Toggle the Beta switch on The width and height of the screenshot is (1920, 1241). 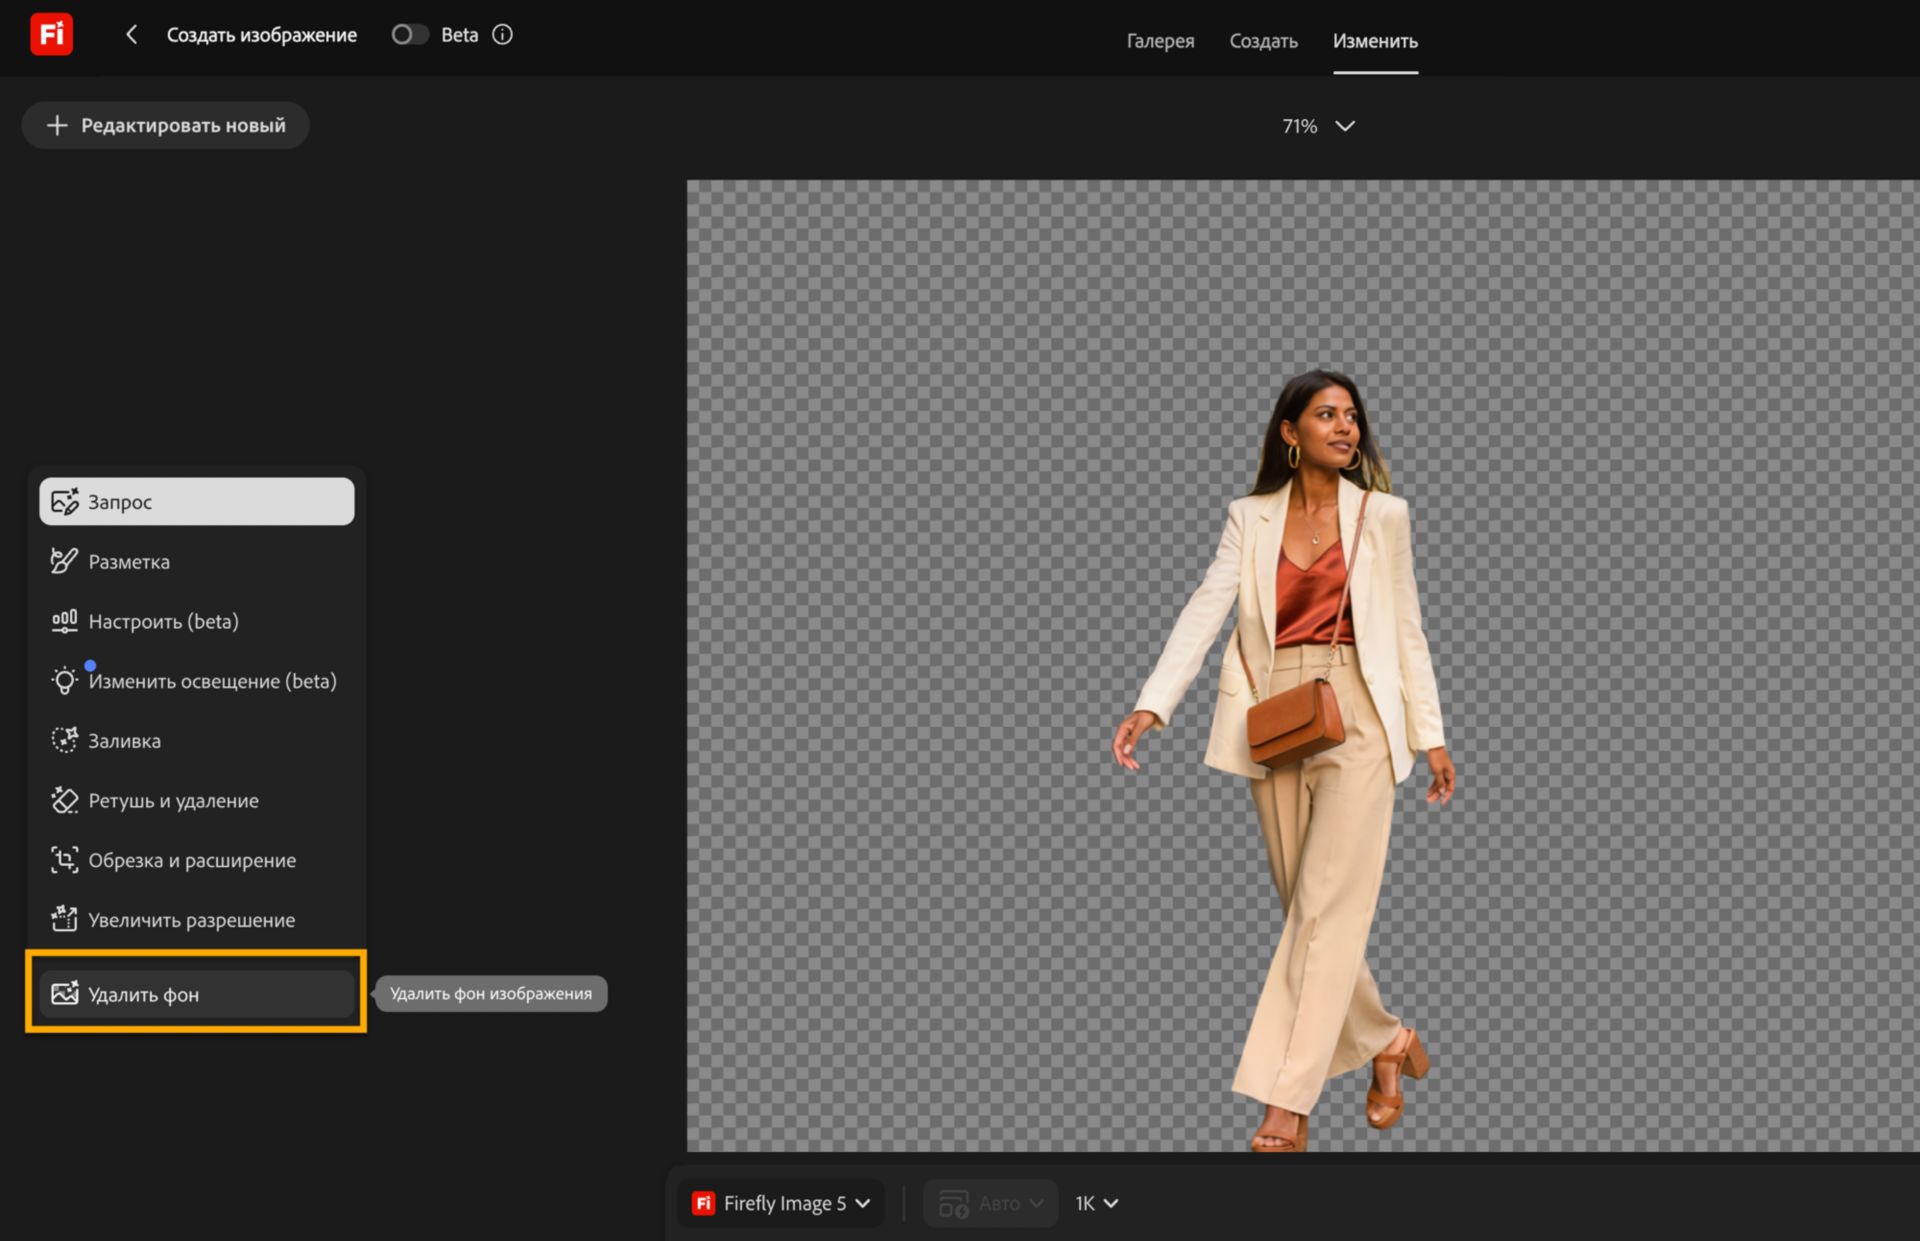pyautogui.click(x=409, y=35)
